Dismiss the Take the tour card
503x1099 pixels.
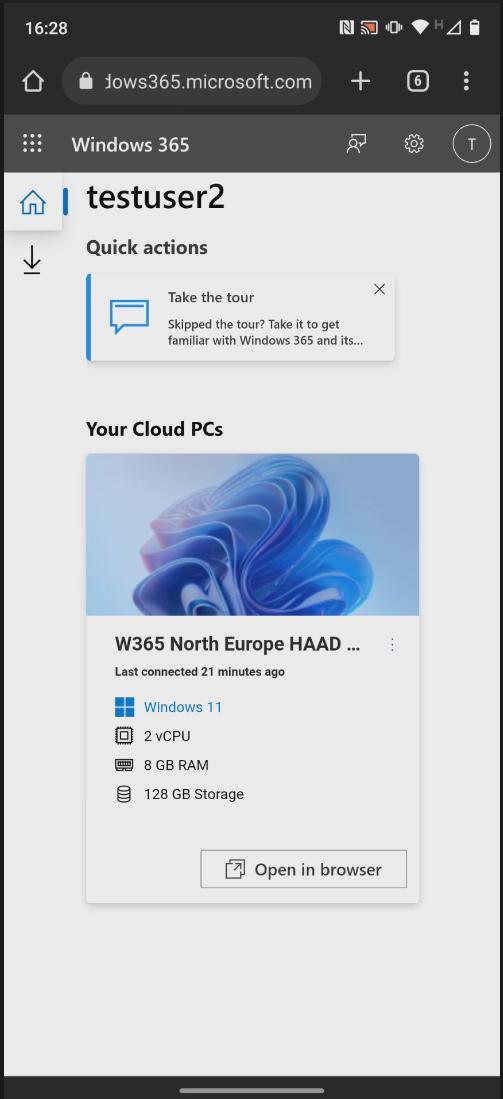379,289
